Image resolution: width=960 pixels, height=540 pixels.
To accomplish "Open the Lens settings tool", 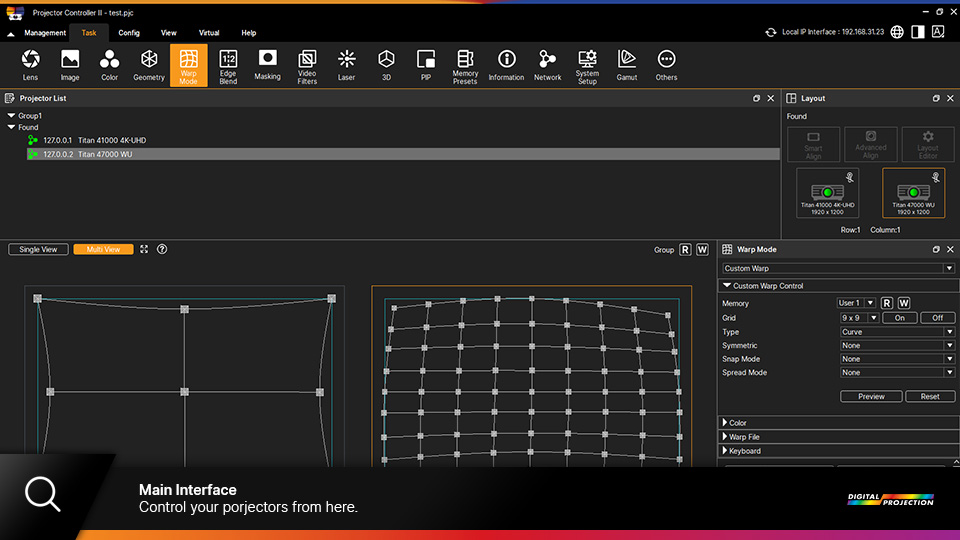I will click(x=30, y=64).
